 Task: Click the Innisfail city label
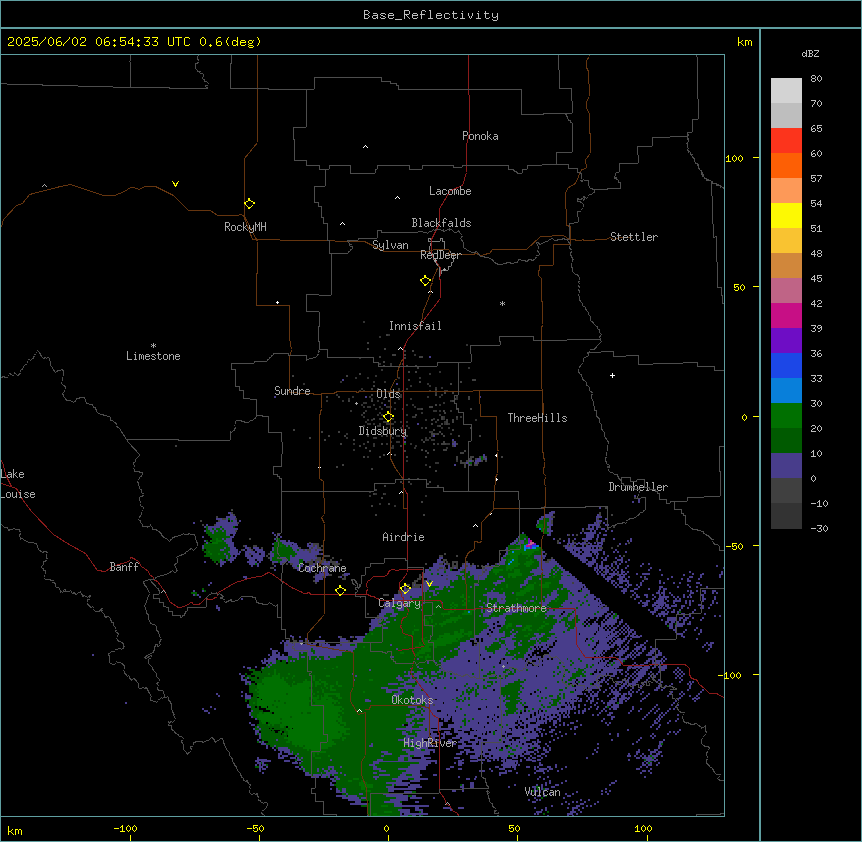(x=415, y=326)
